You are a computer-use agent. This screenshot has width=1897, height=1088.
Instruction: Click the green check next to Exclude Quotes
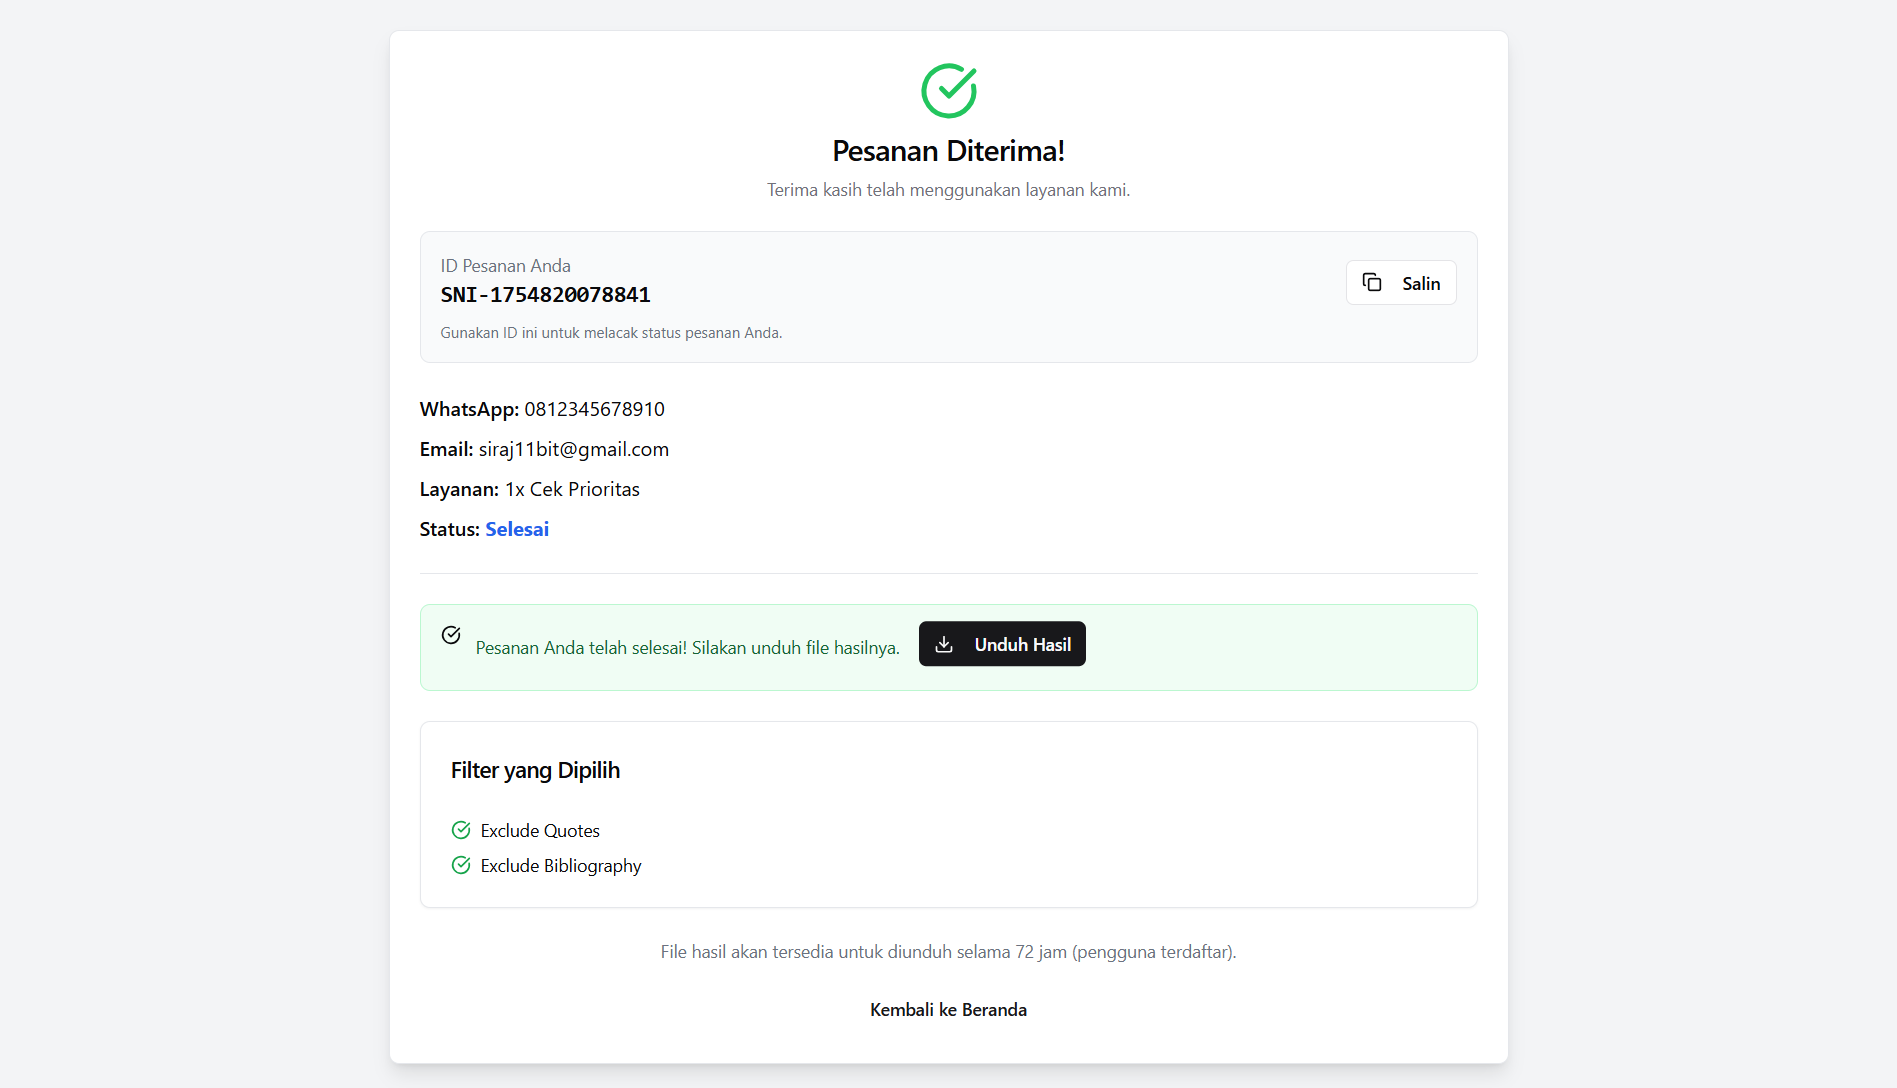coord(461,830)
